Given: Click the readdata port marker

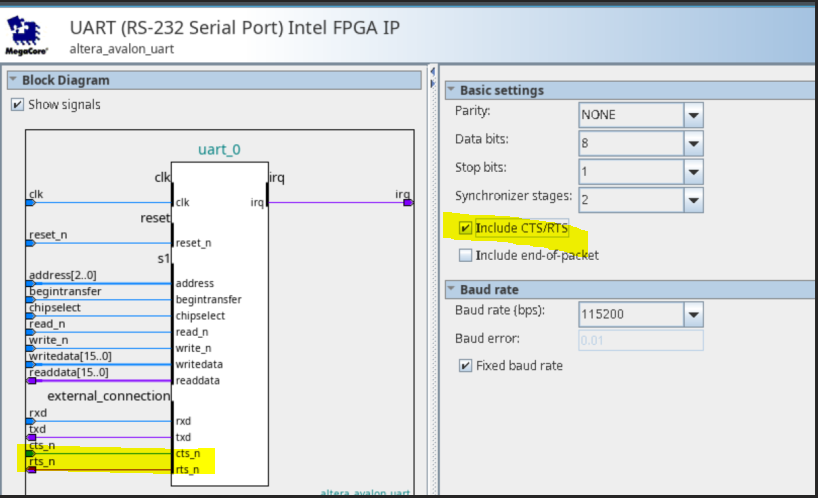Looking at the screenshot, I should (x=32, y=380).
